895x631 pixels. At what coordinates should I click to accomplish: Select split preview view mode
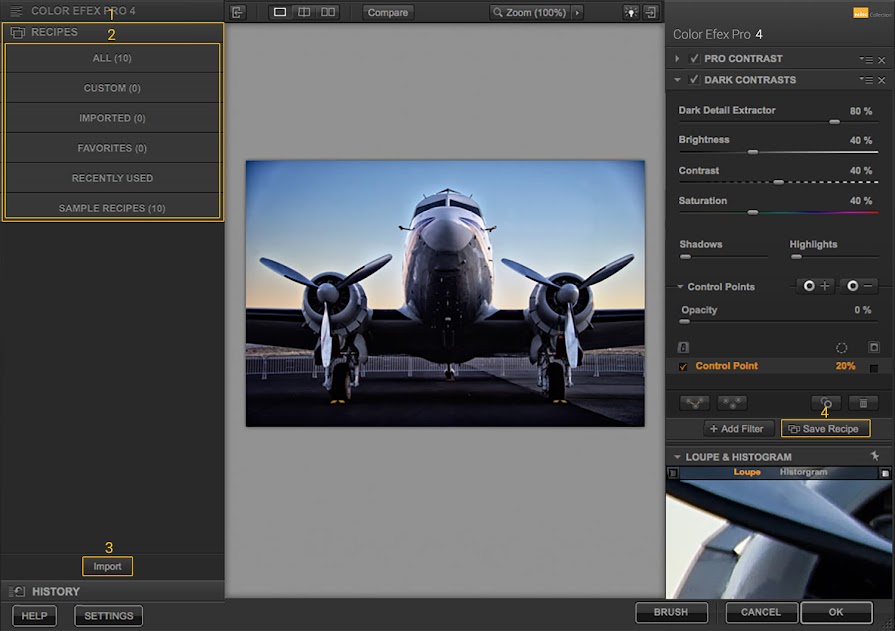pos(304,12)
